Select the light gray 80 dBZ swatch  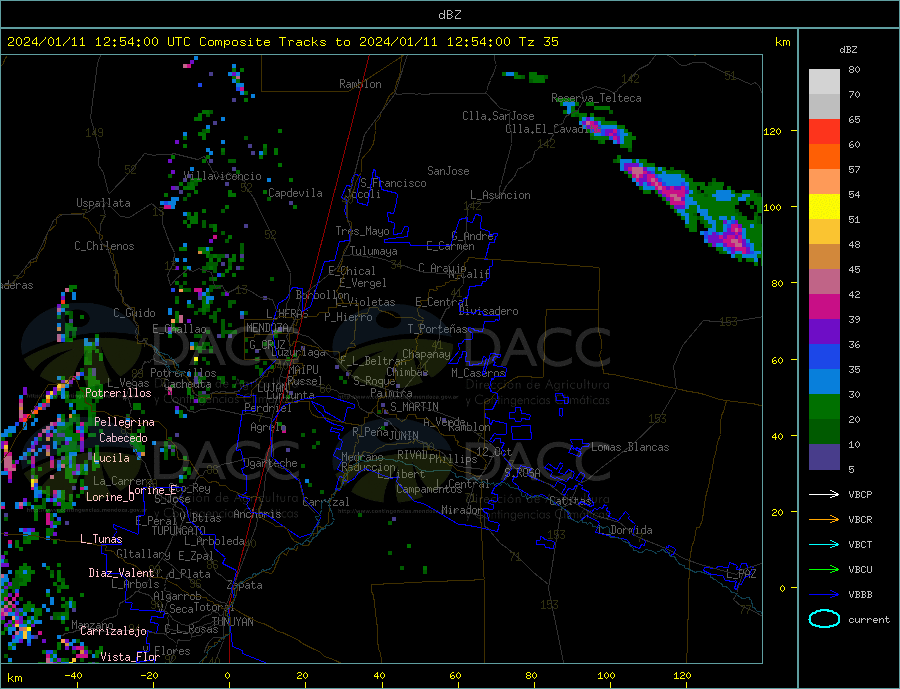(x=824, y=82)
